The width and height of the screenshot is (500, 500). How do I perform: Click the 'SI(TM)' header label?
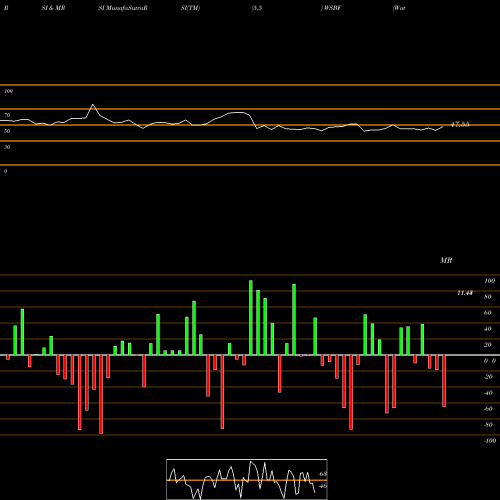tap(190, 8)
